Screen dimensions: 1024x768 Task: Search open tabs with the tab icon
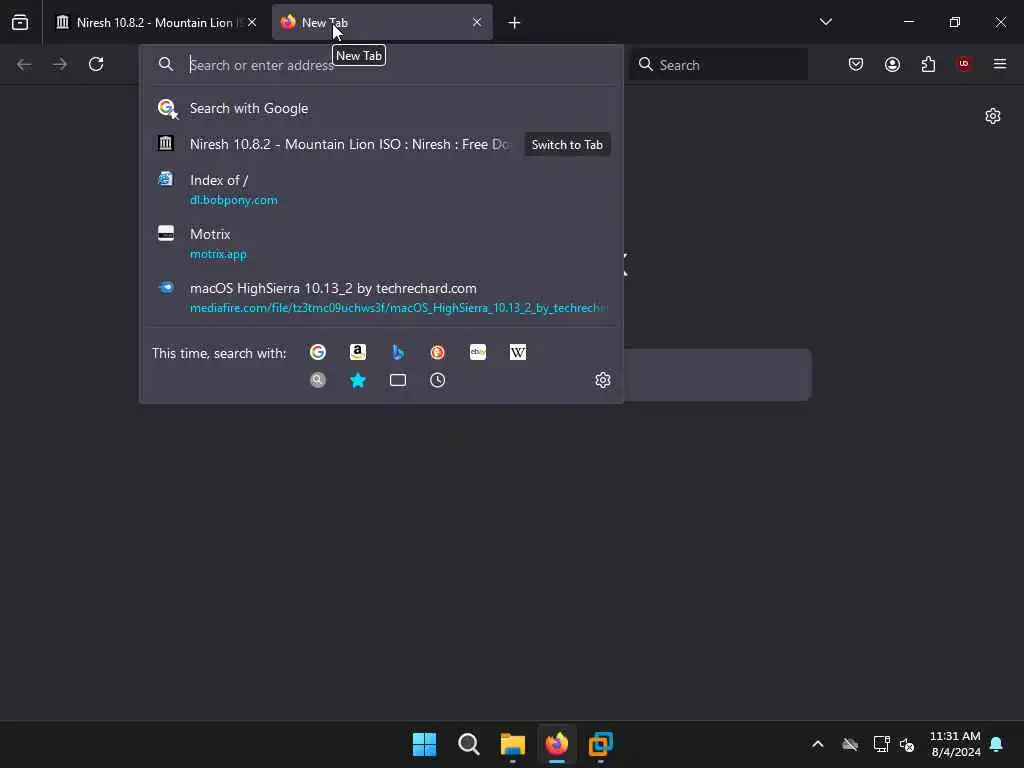(x=398, y=380)
